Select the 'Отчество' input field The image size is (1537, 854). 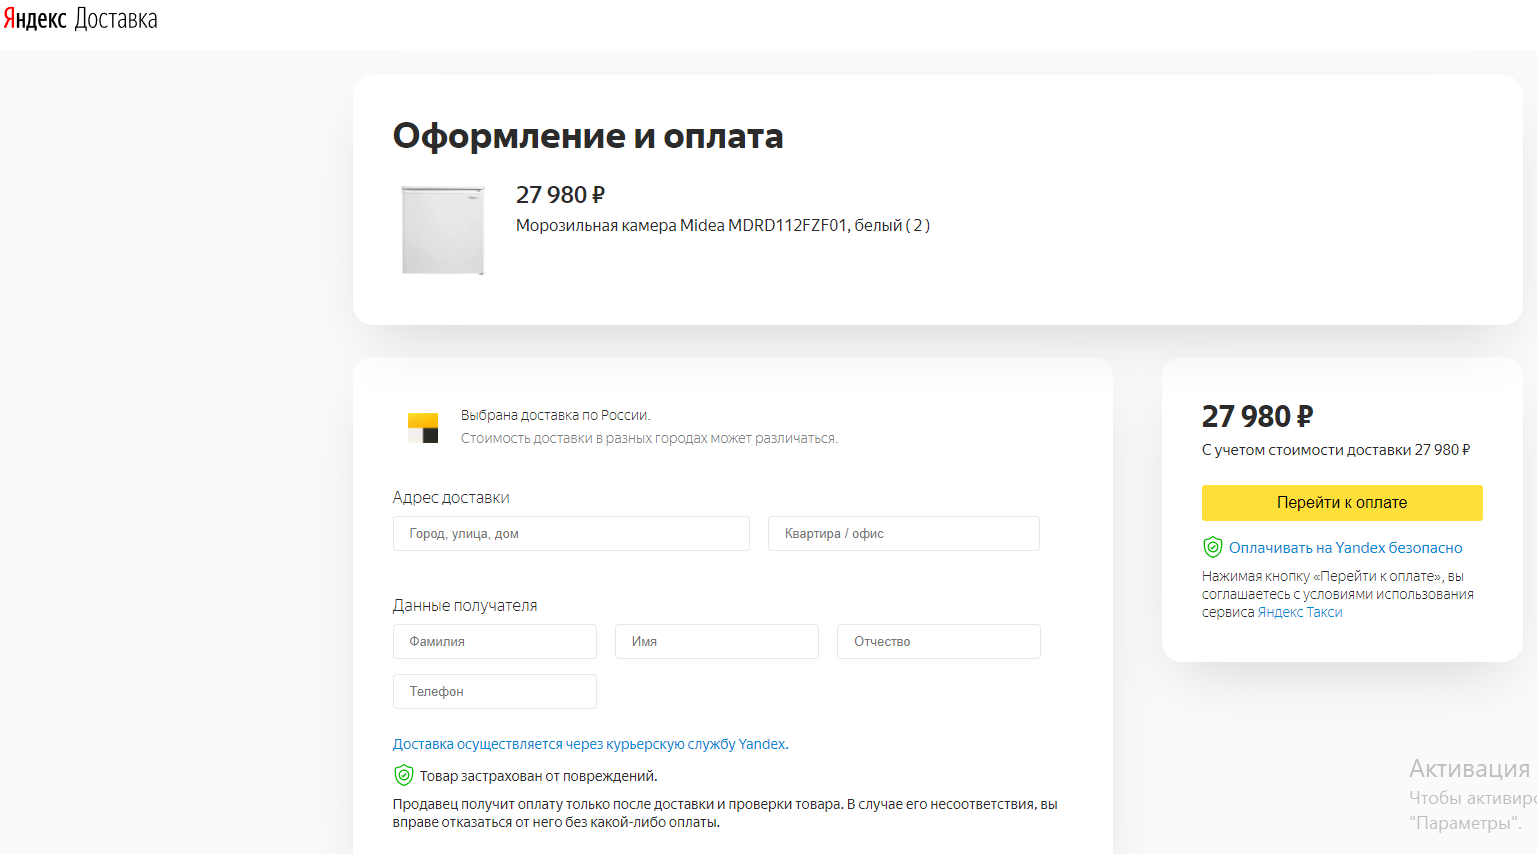click(939, 642)
